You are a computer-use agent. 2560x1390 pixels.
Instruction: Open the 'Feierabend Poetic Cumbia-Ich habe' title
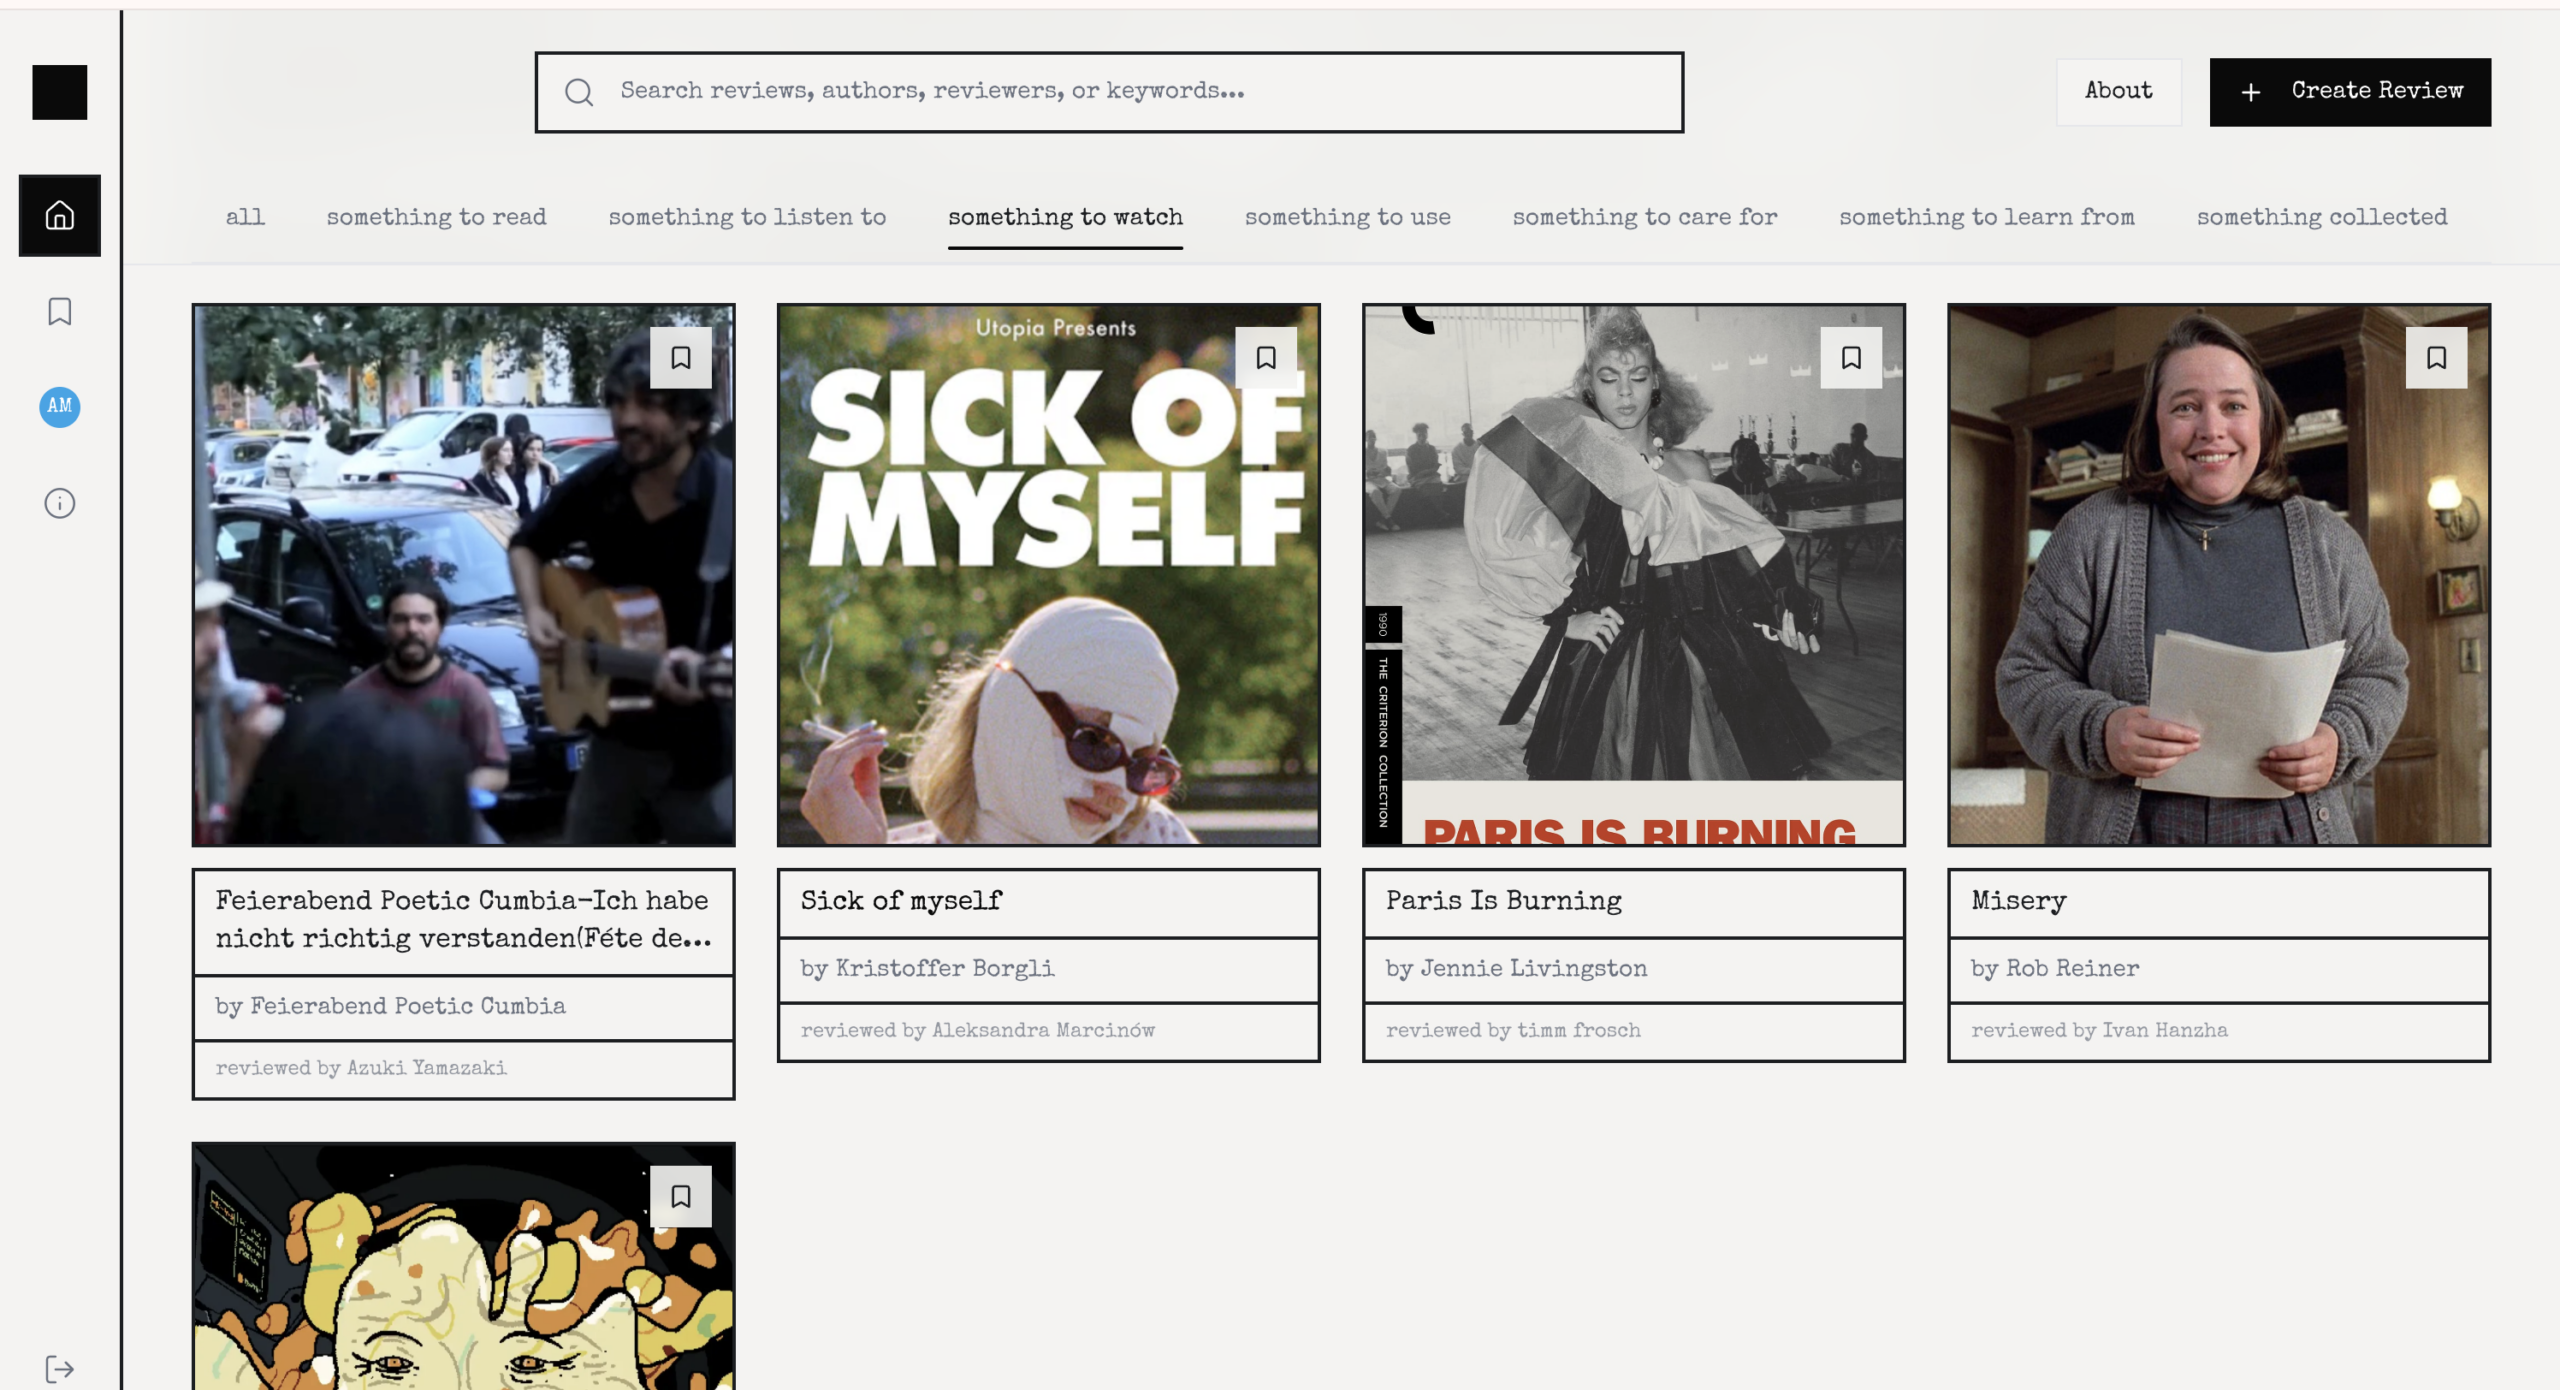pos(464,920)
